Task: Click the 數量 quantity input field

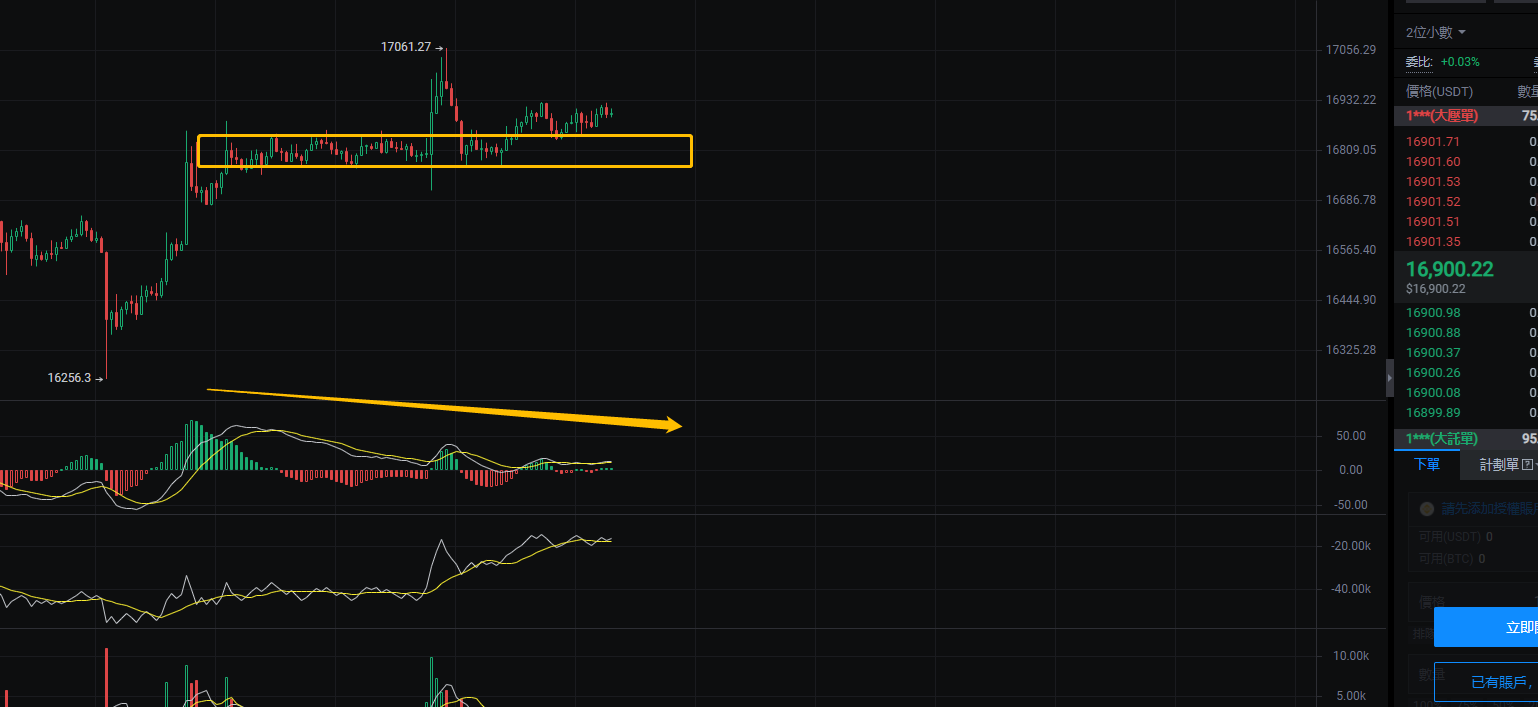Action: coord(1473,674)
